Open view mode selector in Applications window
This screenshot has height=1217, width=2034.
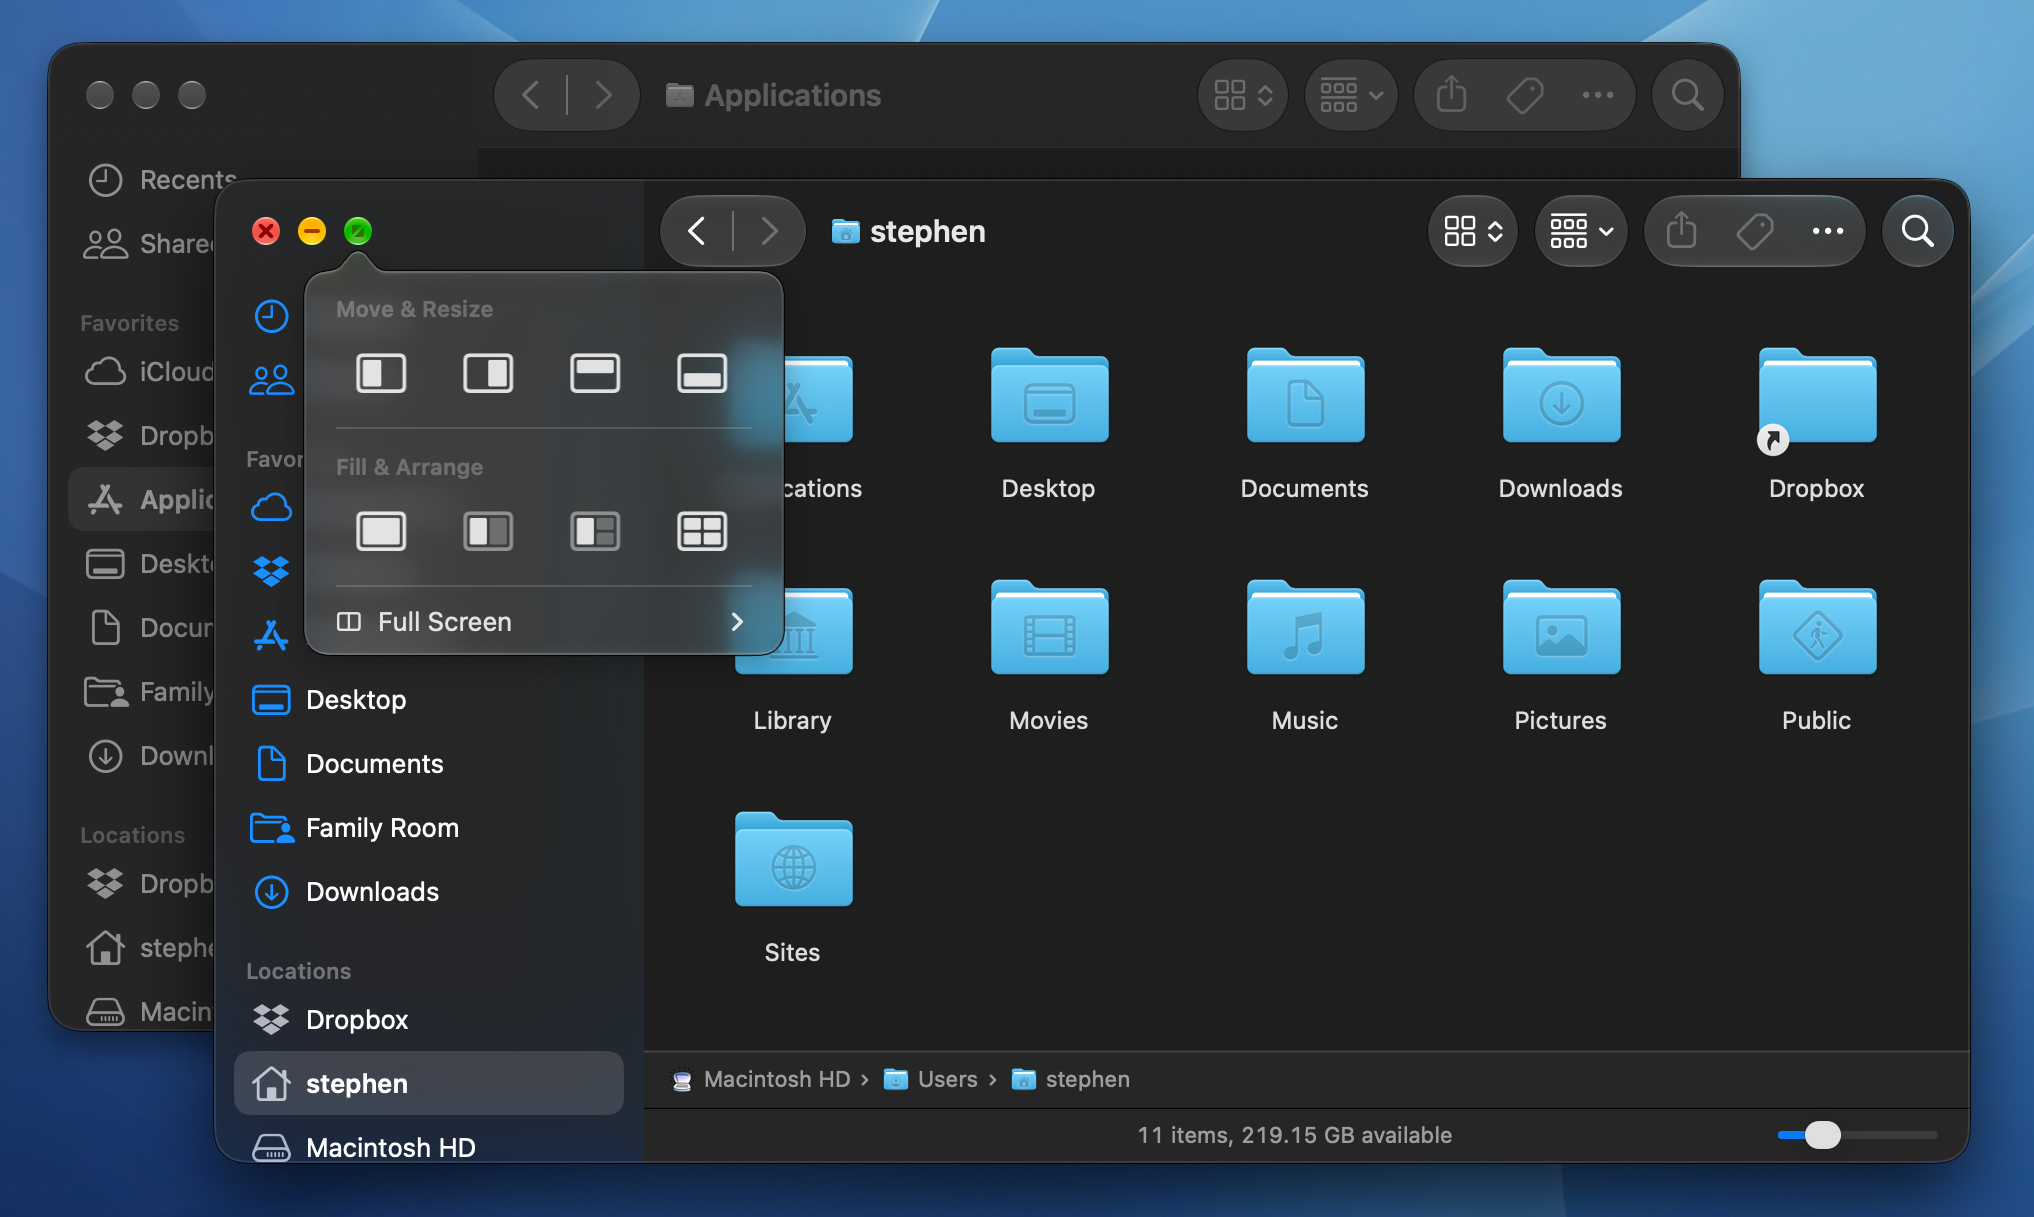pos(1243,95)
